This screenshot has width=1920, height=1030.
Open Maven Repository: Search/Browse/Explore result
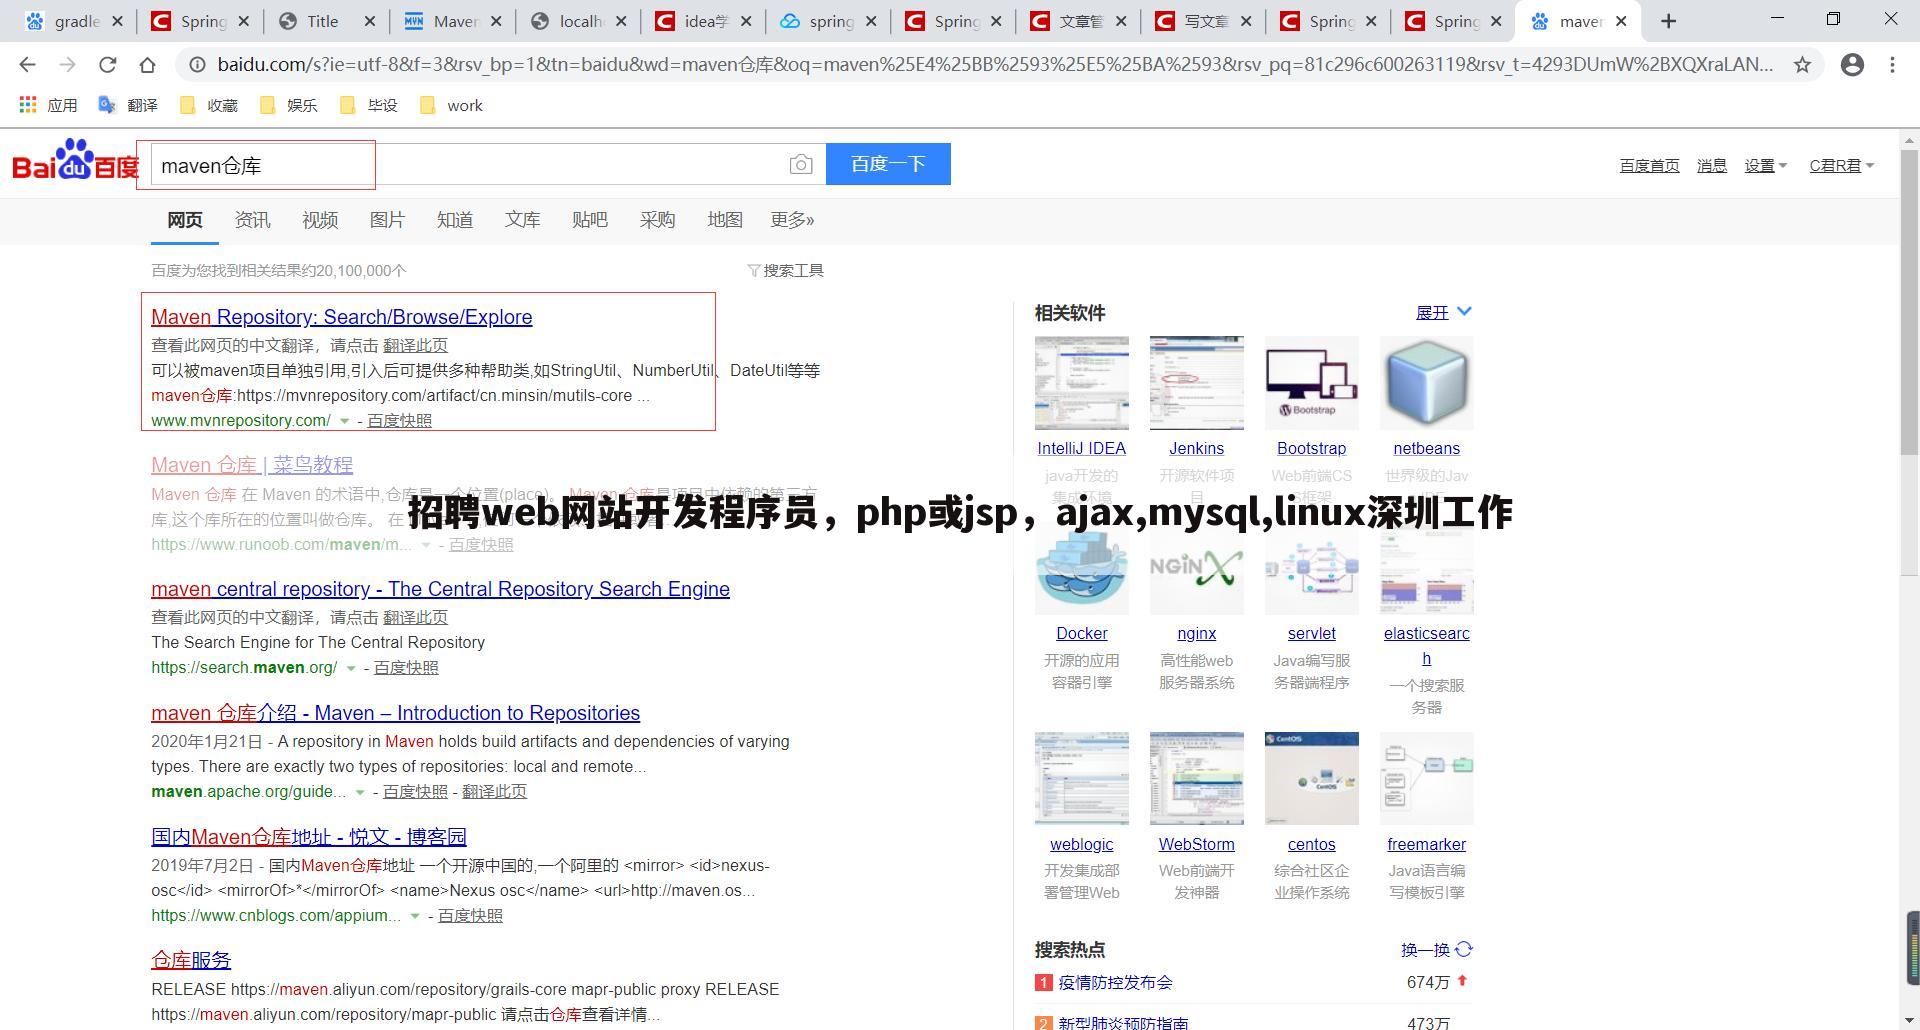click(x=341, y=317)
